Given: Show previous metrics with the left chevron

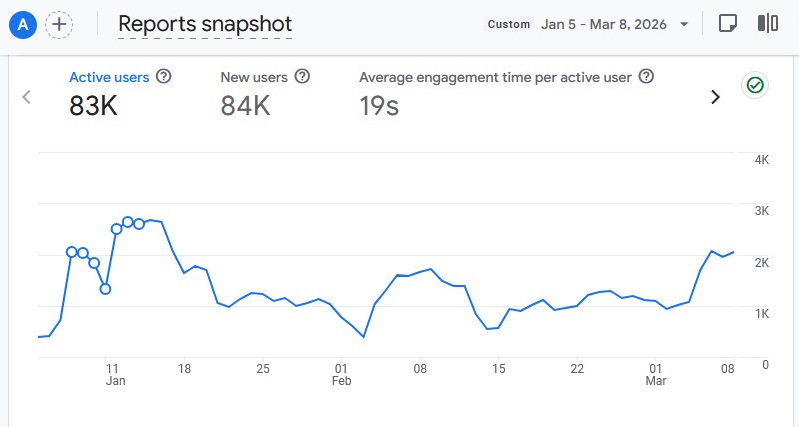Looking at the screenshot, I should [x=27, y=97].
